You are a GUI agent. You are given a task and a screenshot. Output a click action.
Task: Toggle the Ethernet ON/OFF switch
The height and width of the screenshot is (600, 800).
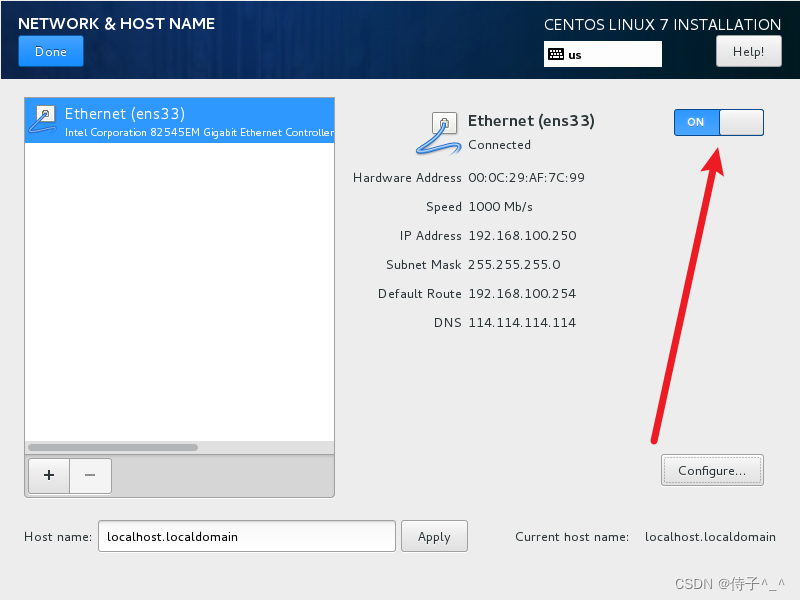[x=718, y=122]
